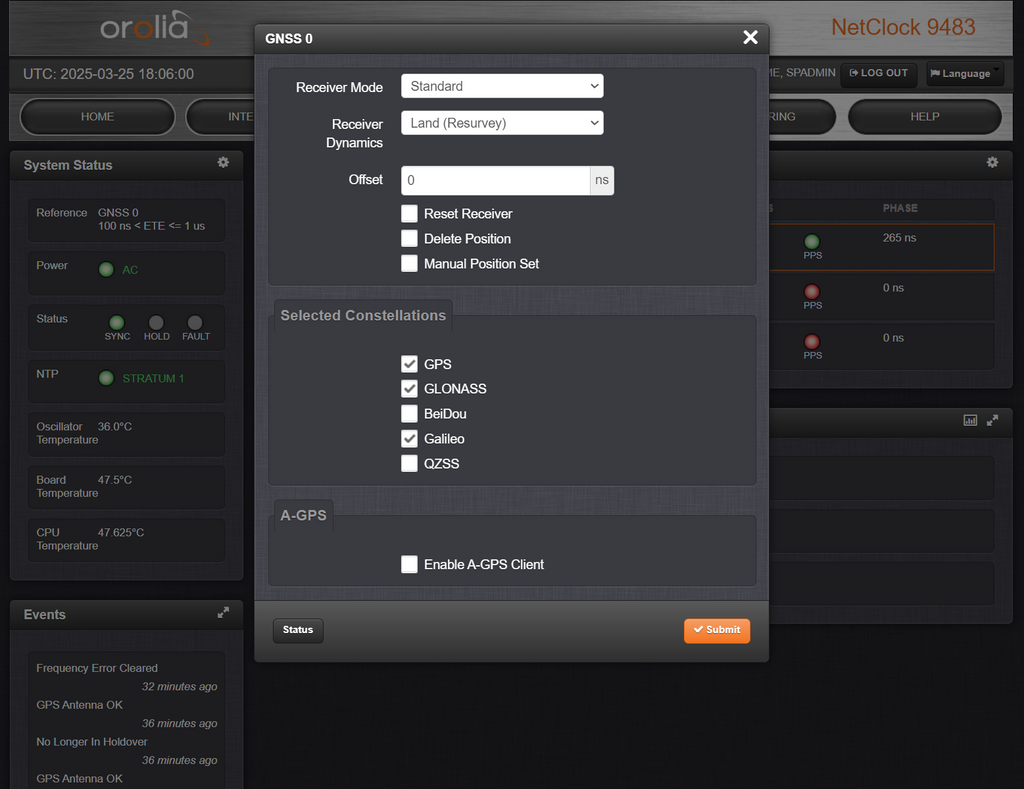Click the Board Temperature 47.5°C value
Image resolution: width=1024 pixels, height=789 pixels.
[x=115, y=480]
